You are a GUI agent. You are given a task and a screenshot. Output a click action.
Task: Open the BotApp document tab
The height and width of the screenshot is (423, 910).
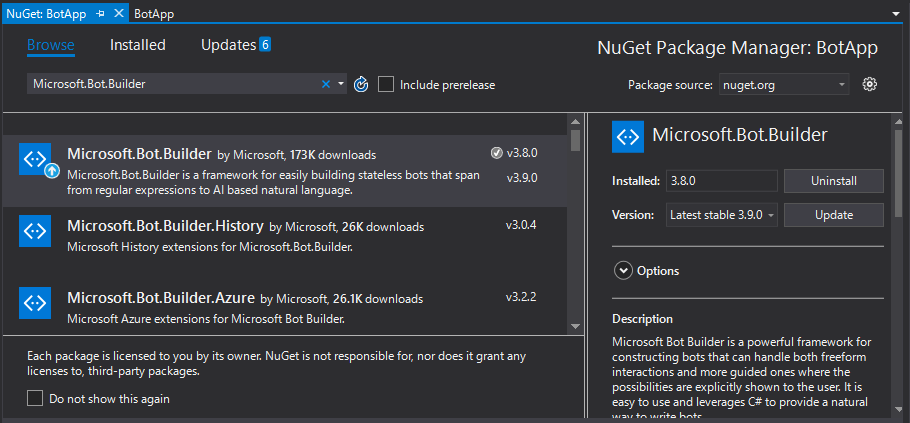(x=154, y=14)
